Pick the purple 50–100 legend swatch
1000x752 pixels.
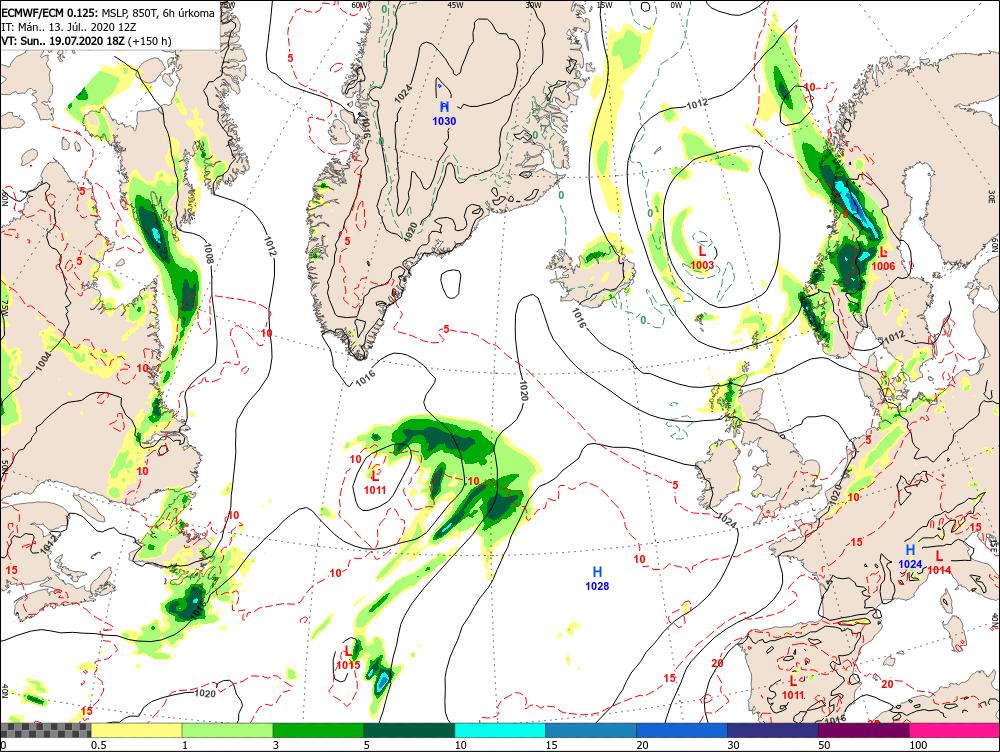pos(864,730)
